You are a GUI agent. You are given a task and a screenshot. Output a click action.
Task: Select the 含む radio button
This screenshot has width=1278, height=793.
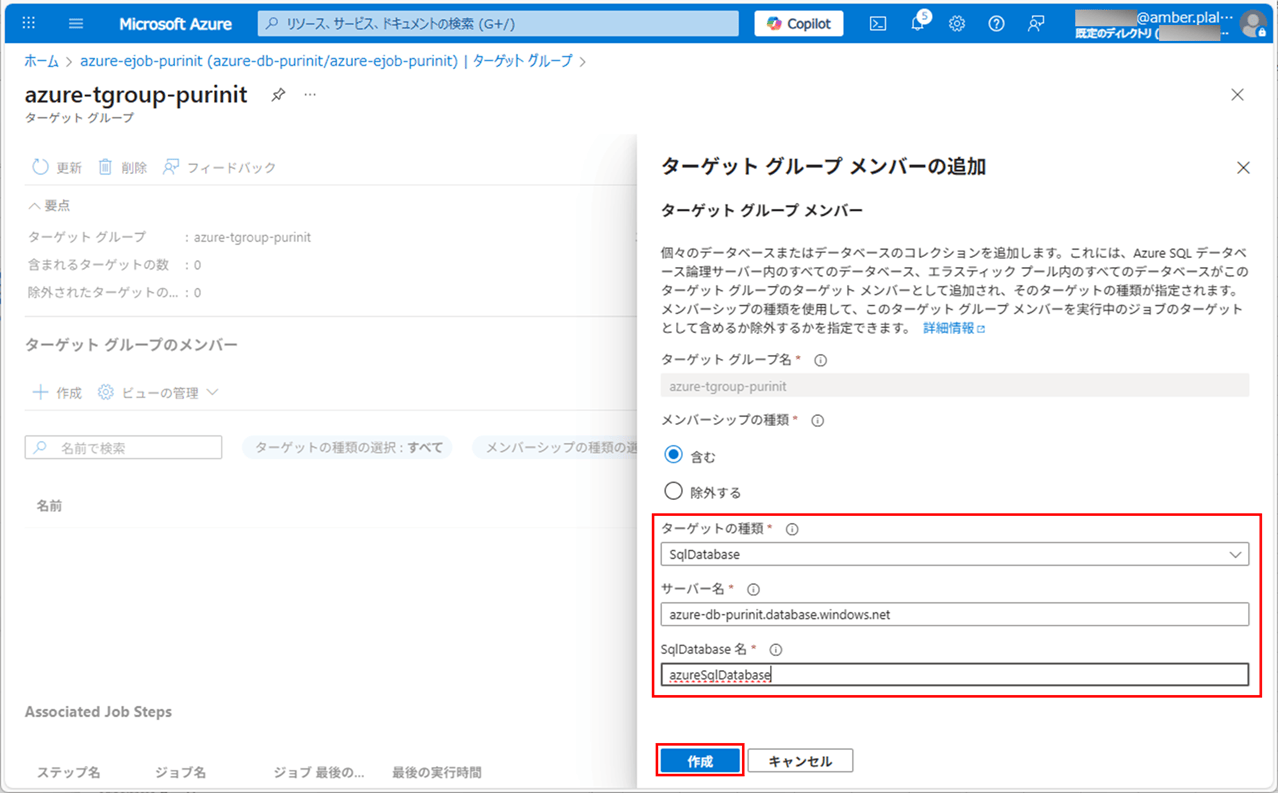tap(674, 456)
